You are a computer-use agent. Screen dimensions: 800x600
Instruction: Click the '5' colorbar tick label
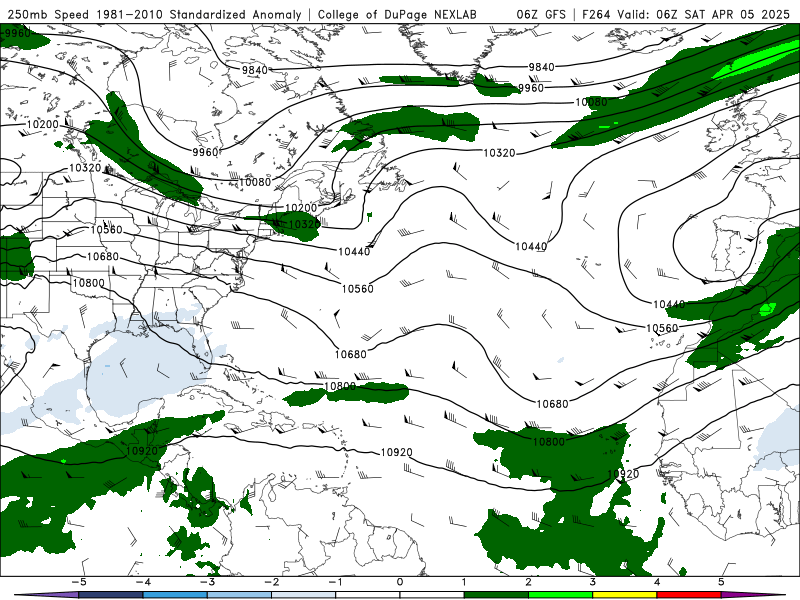[x=721, y=582]
